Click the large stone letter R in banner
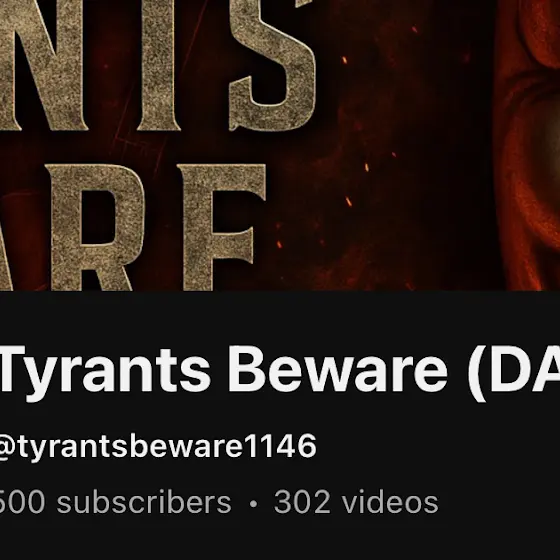 [95, 227]
